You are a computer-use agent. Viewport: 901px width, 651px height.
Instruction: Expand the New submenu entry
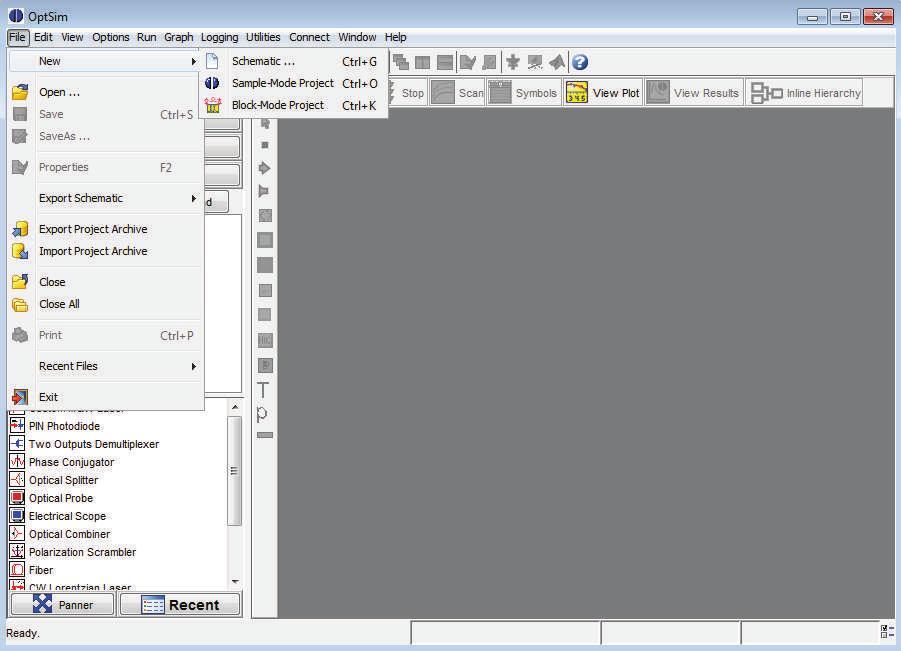(x=106, y=61)
